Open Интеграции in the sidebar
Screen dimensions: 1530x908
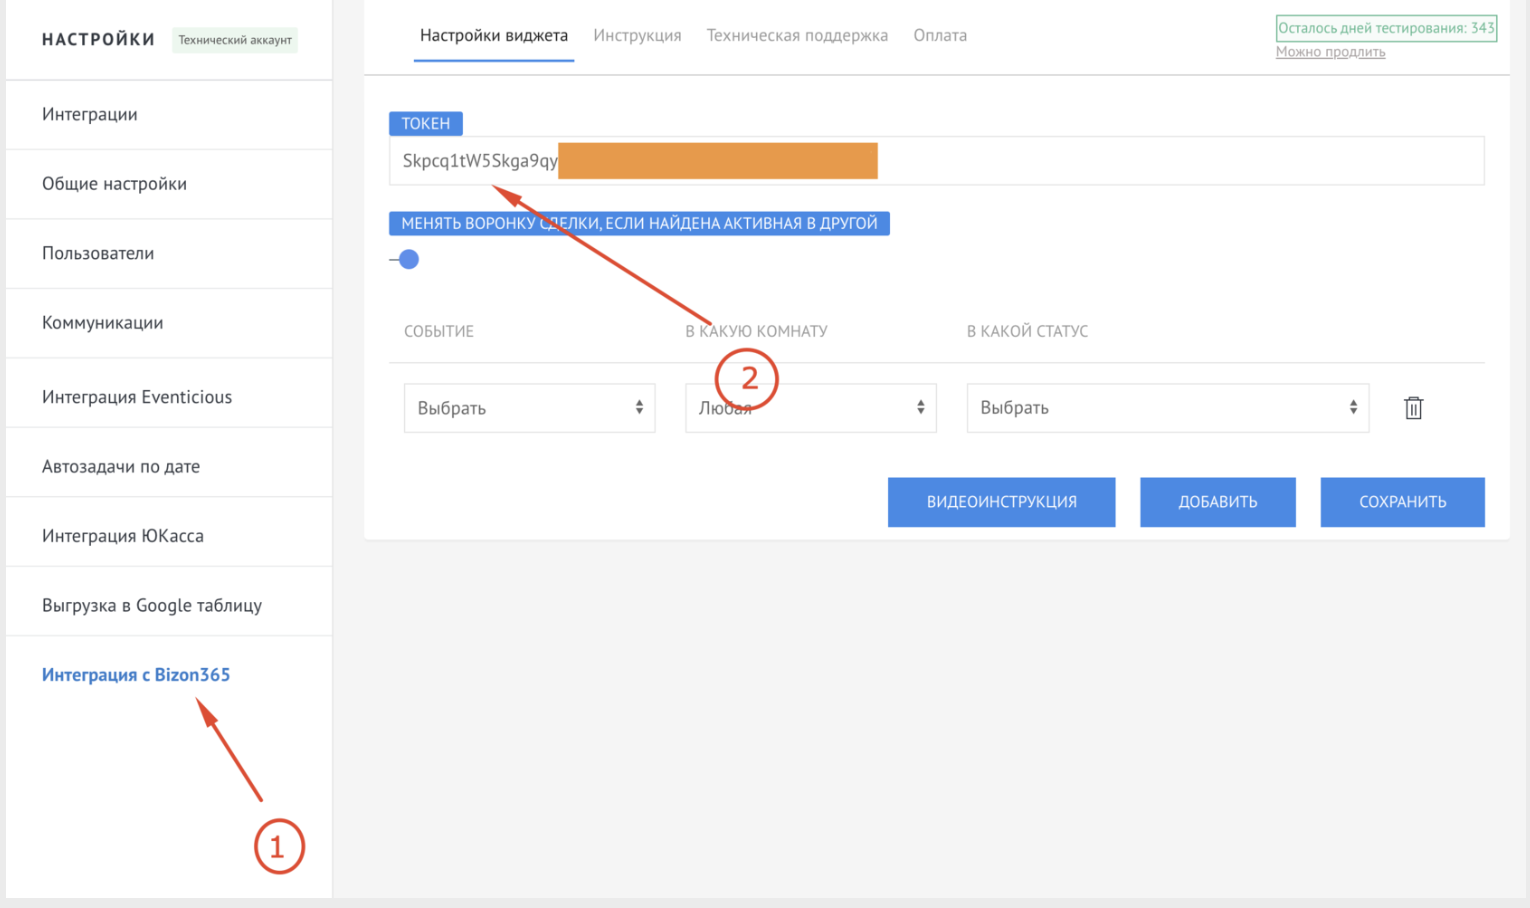tap(90, 115)
